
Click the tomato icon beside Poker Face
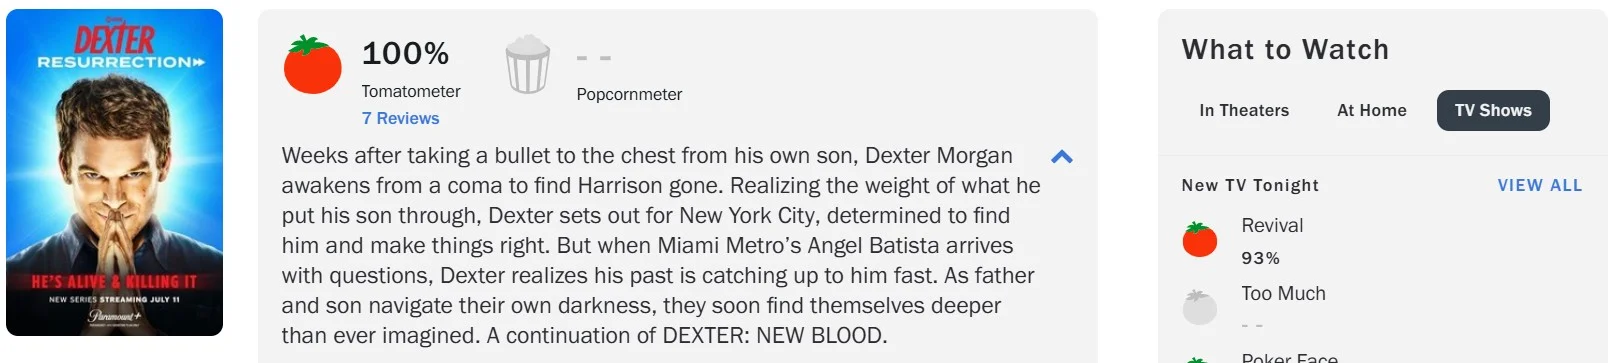click(1199, 359)
